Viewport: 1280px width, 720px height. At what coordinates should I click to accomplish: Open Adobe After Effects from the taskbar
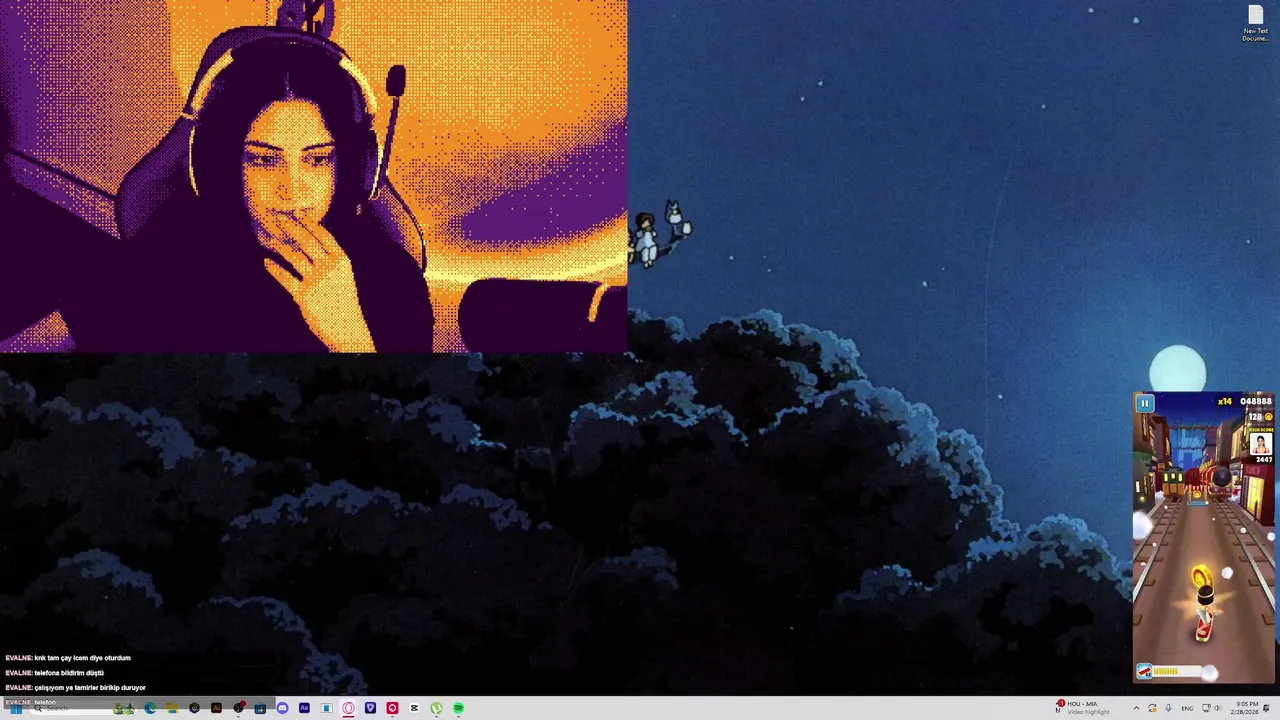click(304, 708)
